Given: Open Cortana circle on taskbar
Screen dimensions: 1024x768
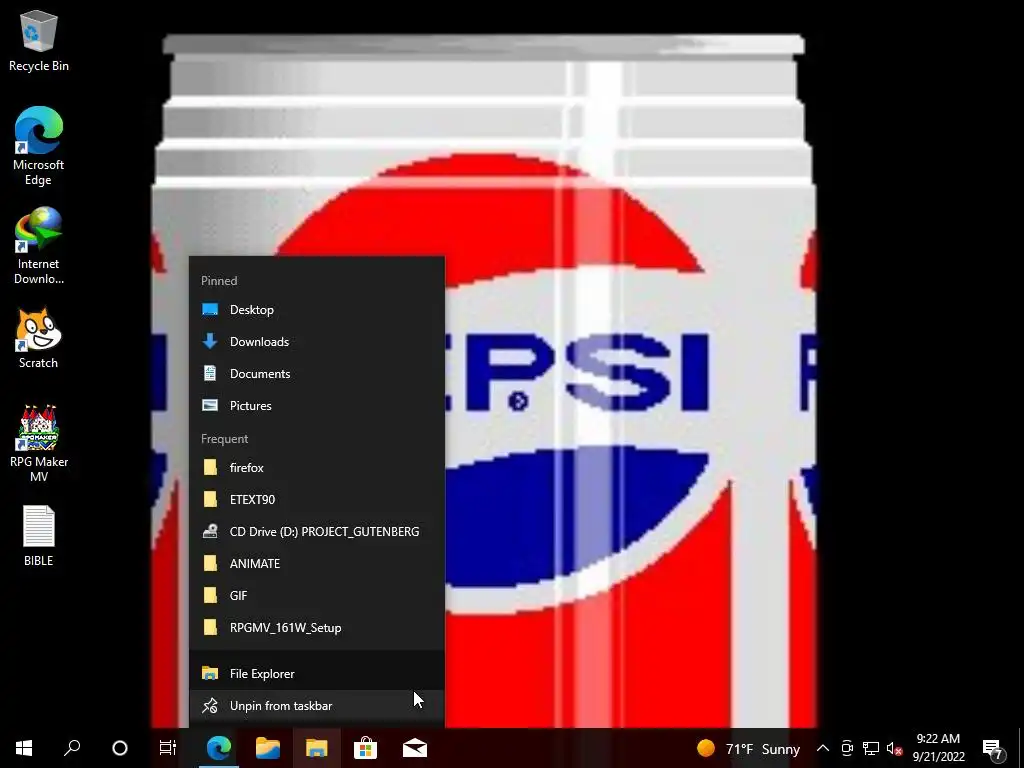Looking at the screenshot, I should click(120, 748).
